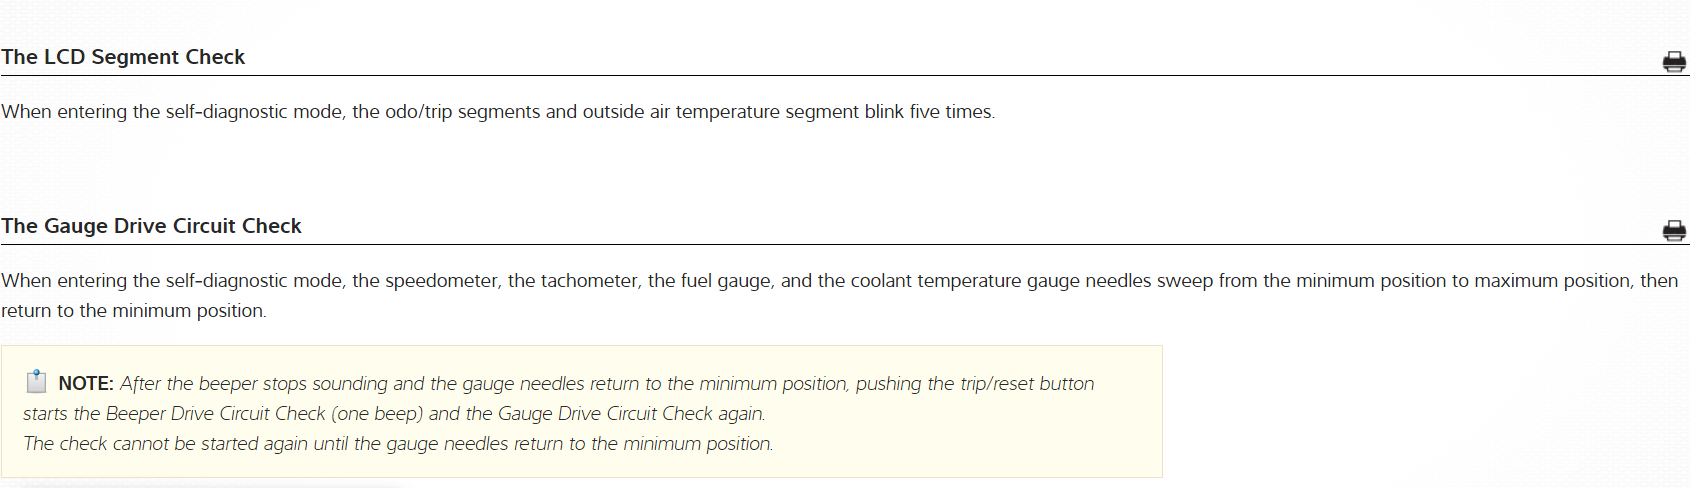Click "(one beep)" in the note
This screenshot has height=488, width=1690.
[377, 414]
